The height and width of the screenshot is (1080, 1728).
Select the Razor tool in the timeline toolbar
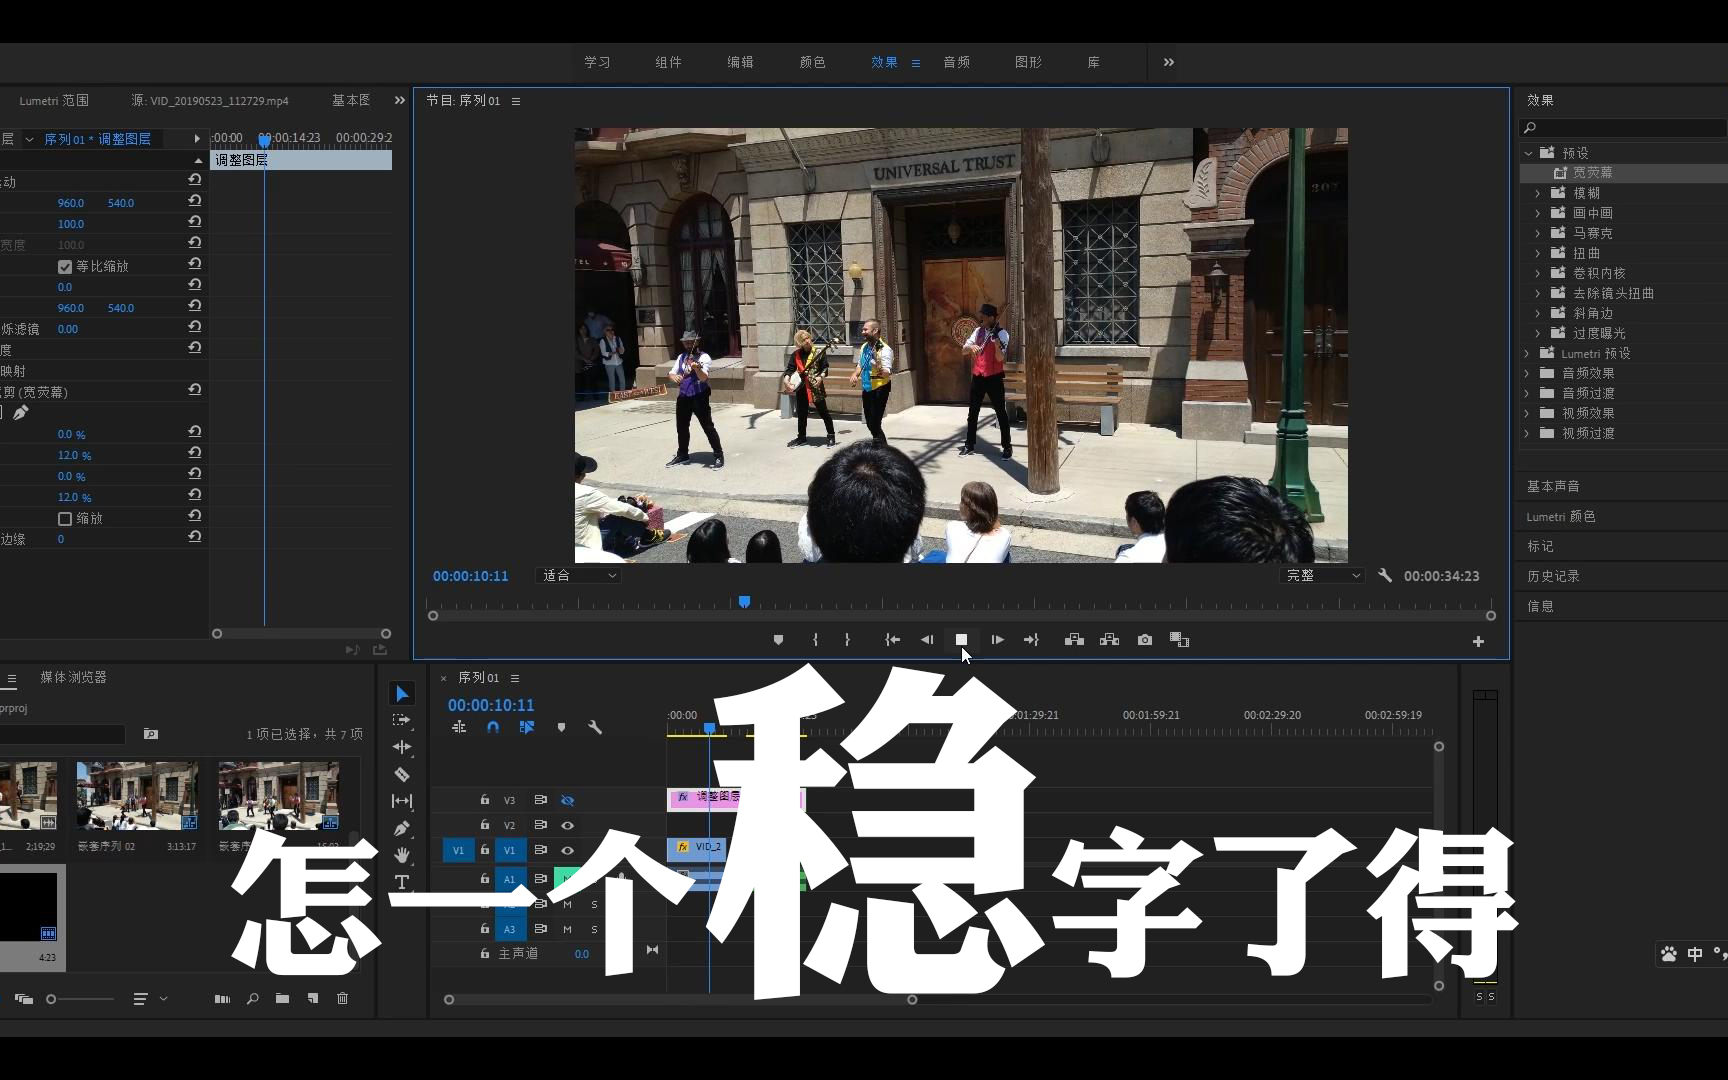click(x=403, y=775)
